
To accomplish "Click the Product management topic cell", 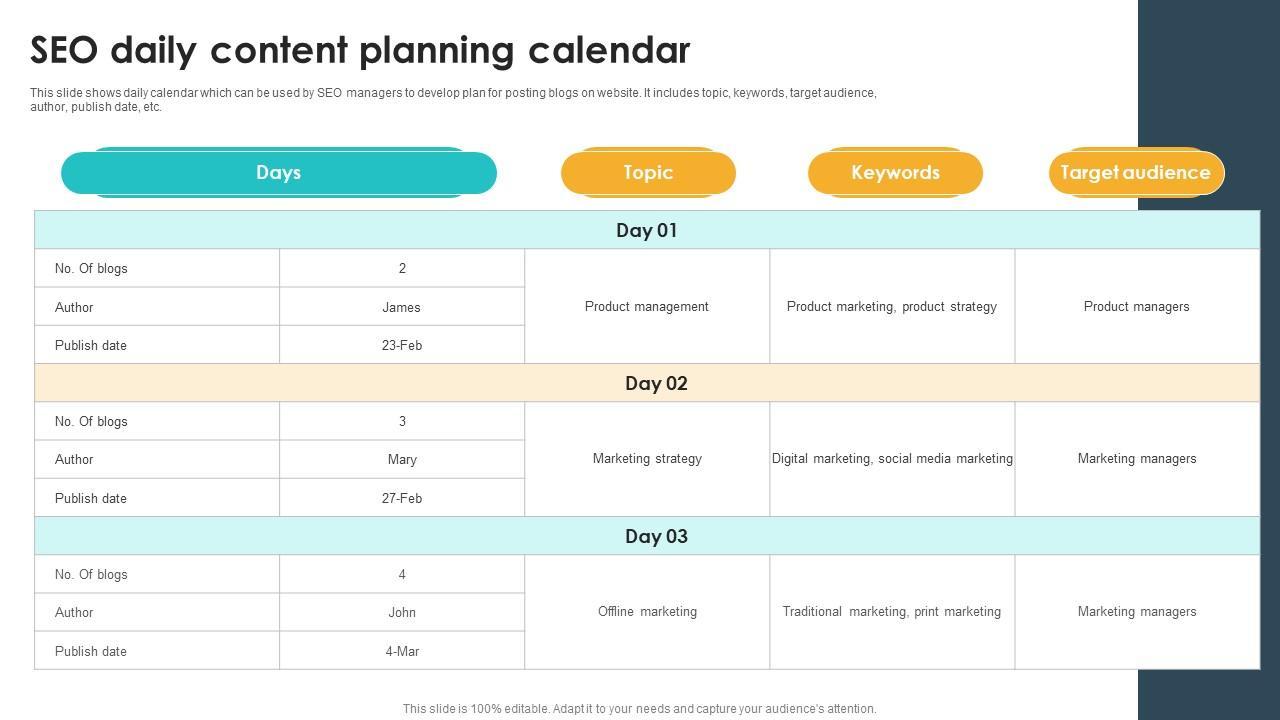I will tap(647, 307).
